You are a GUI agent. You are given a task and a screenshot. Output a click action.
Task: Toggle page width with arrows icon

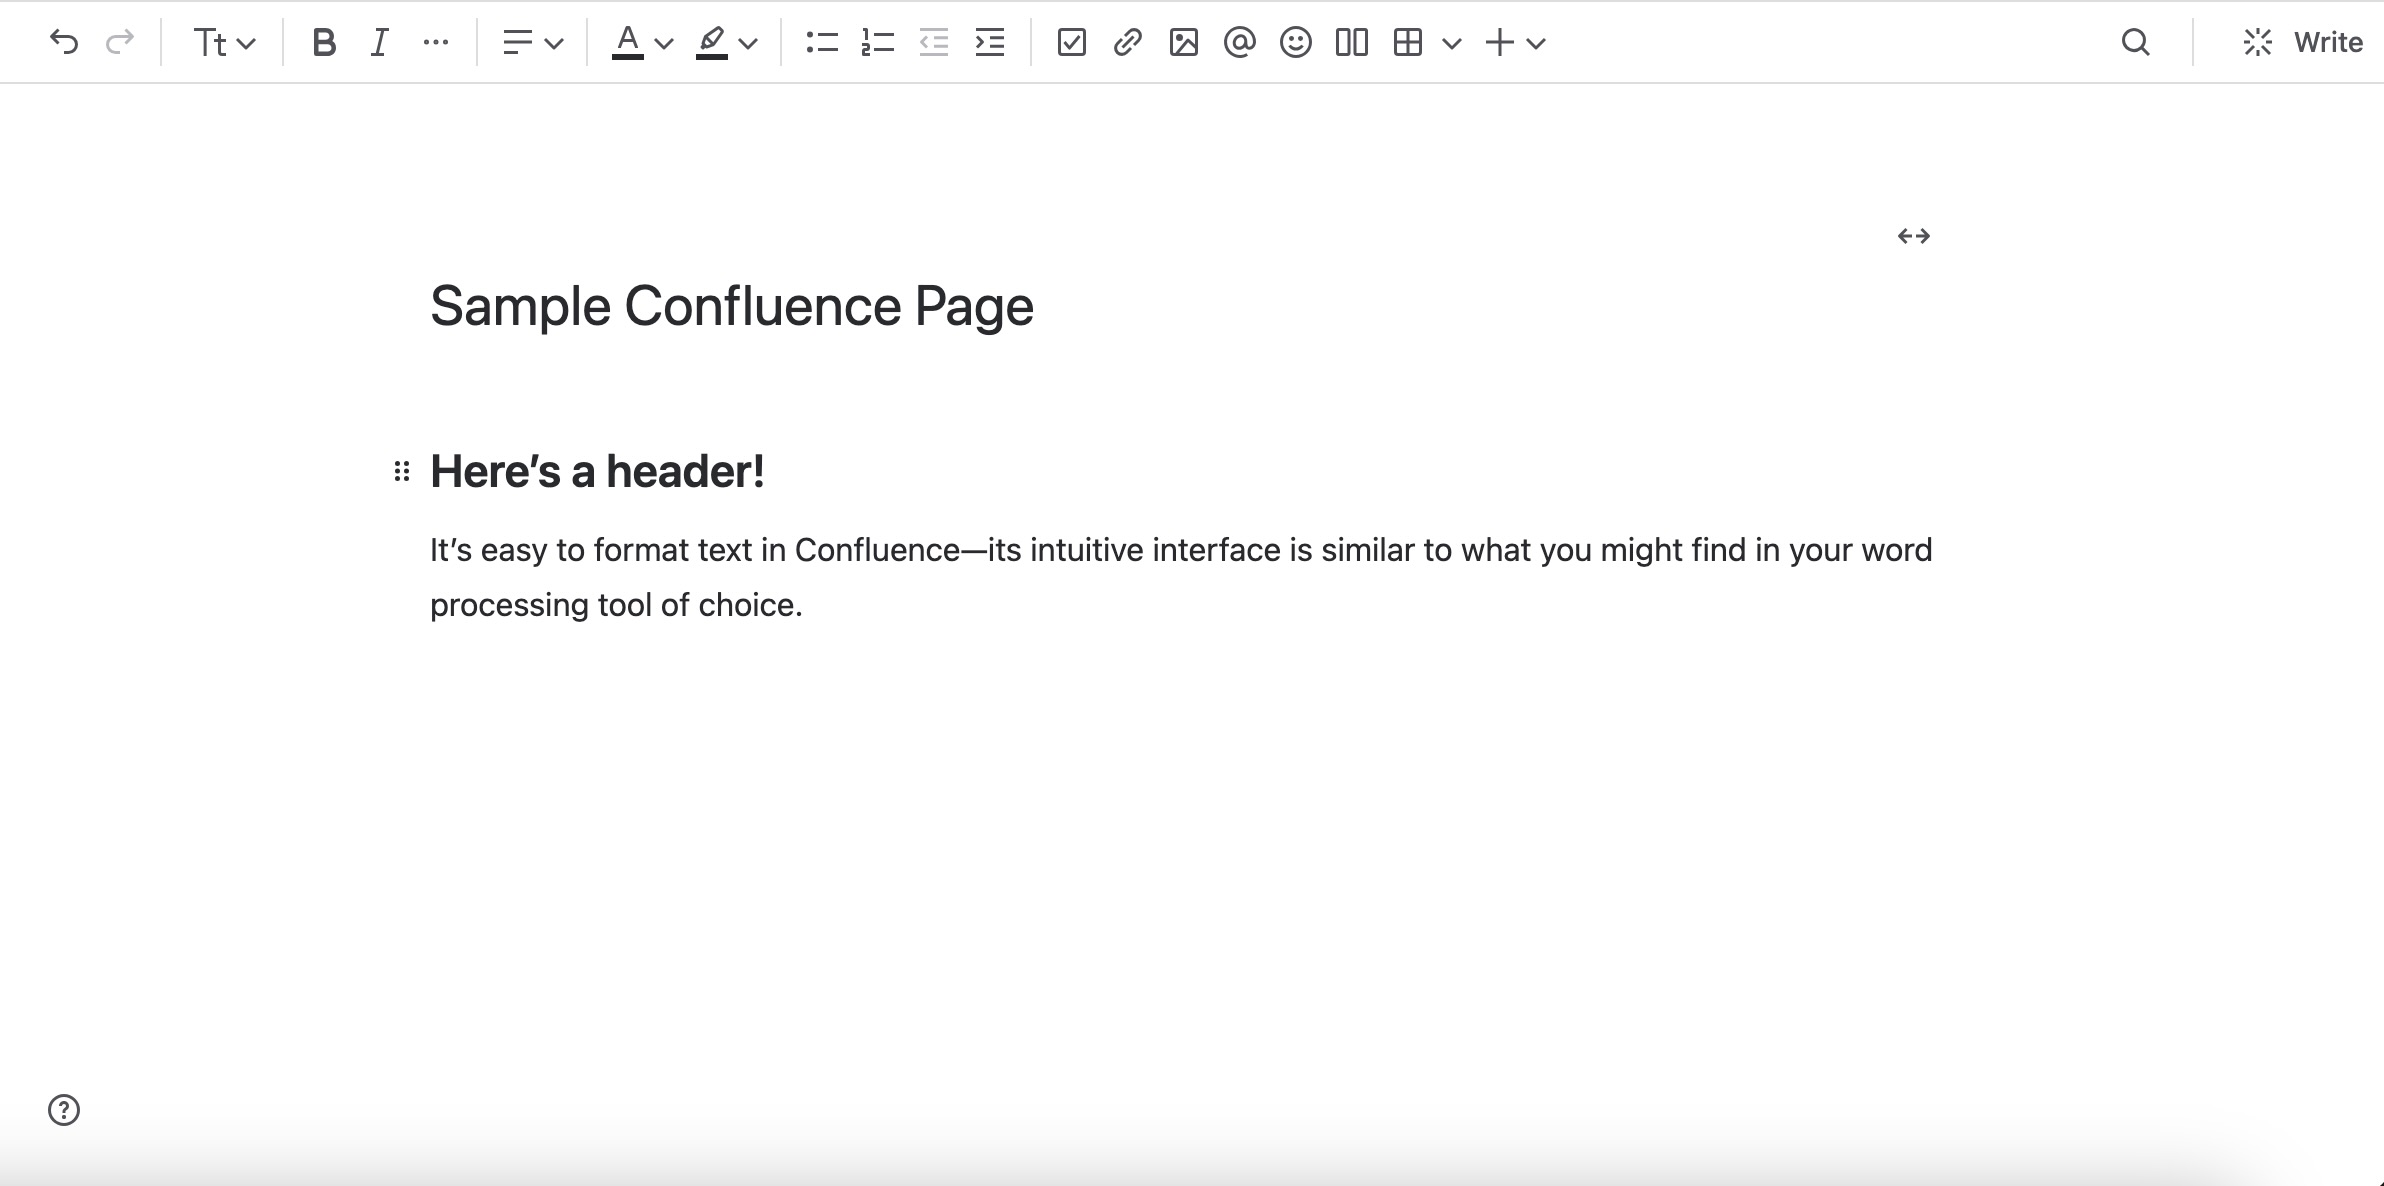pyautogui.click(x=1914, y=236)
